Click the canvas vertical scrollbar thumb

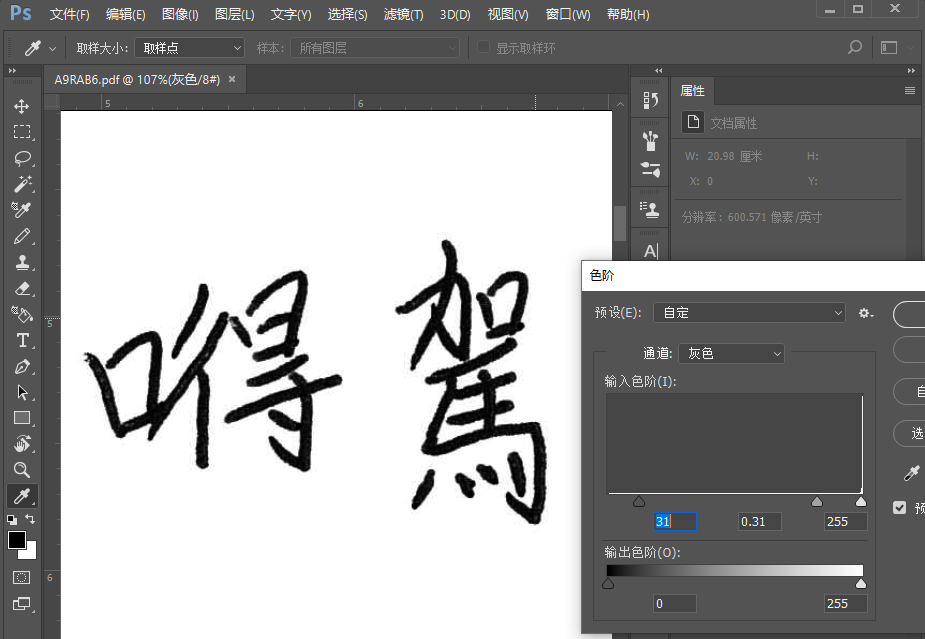[620, 223]
